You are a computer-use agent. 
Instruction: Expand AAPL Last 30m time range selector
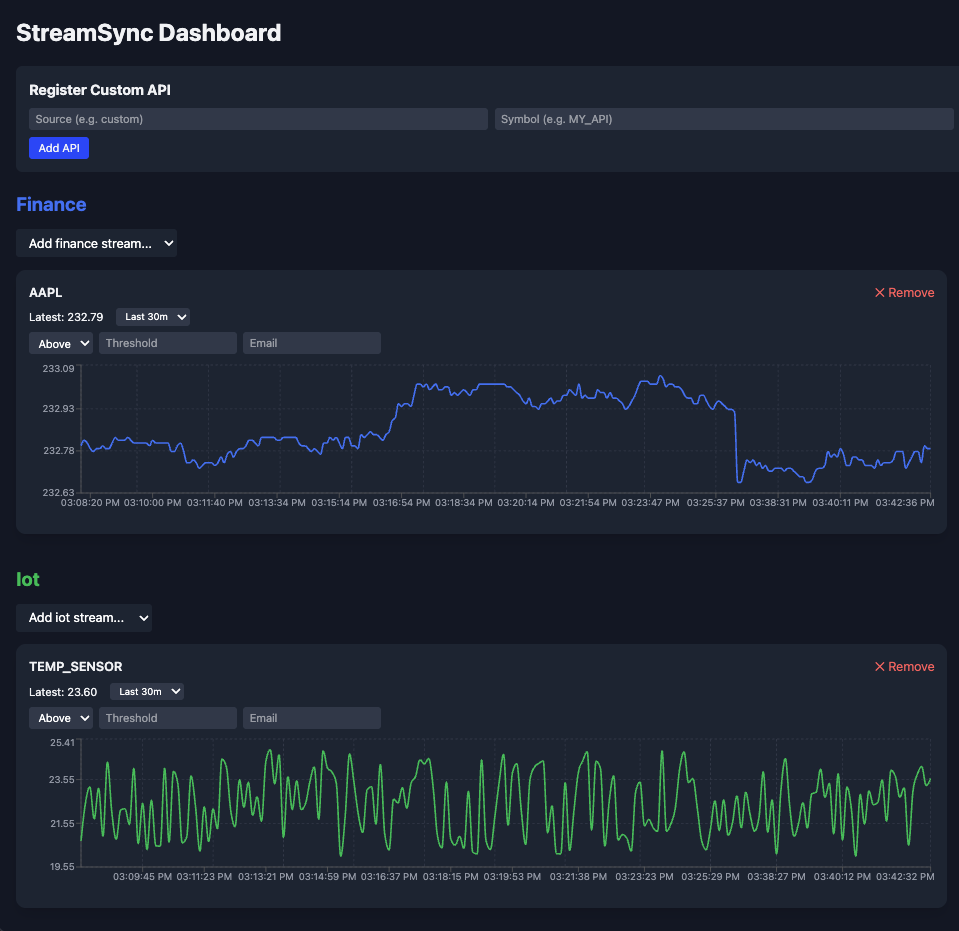[153, 317]
